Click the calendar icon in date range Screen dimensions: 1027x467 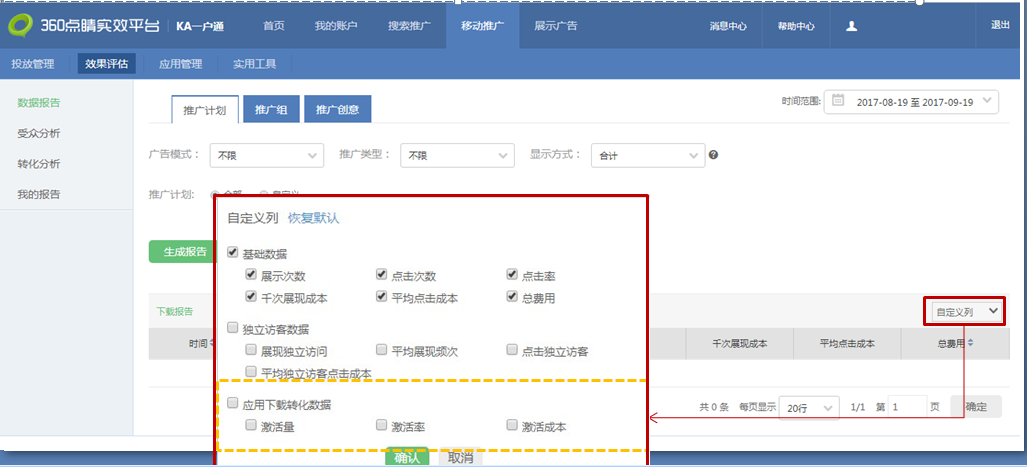tap(838, 101)
